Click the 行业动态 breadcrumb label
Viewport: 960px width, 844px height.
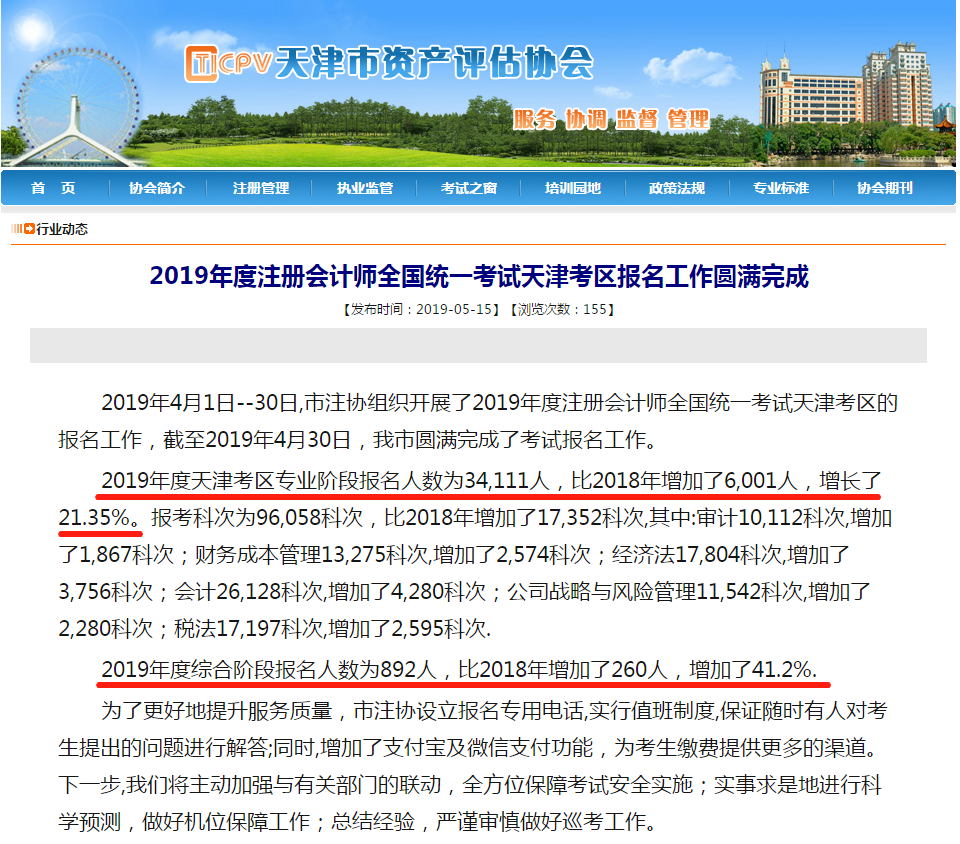click(x=62, y=229)
